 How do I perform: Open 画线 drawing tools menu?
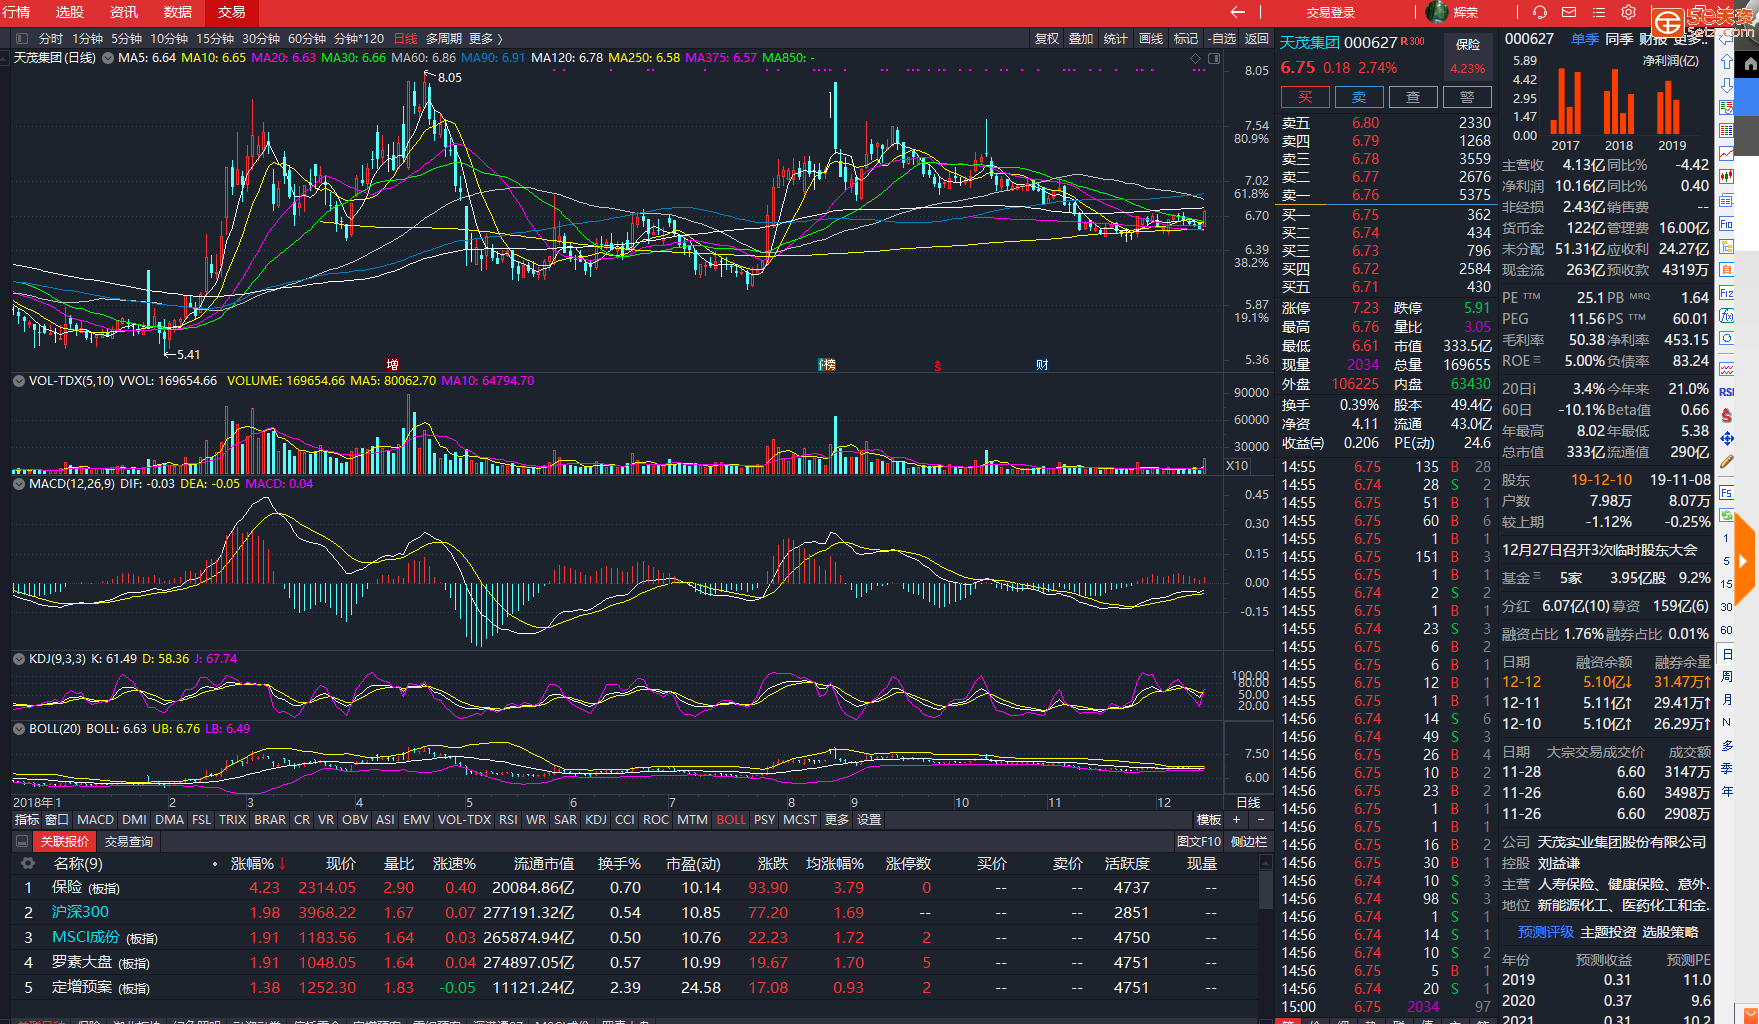tap(1151, 39)
